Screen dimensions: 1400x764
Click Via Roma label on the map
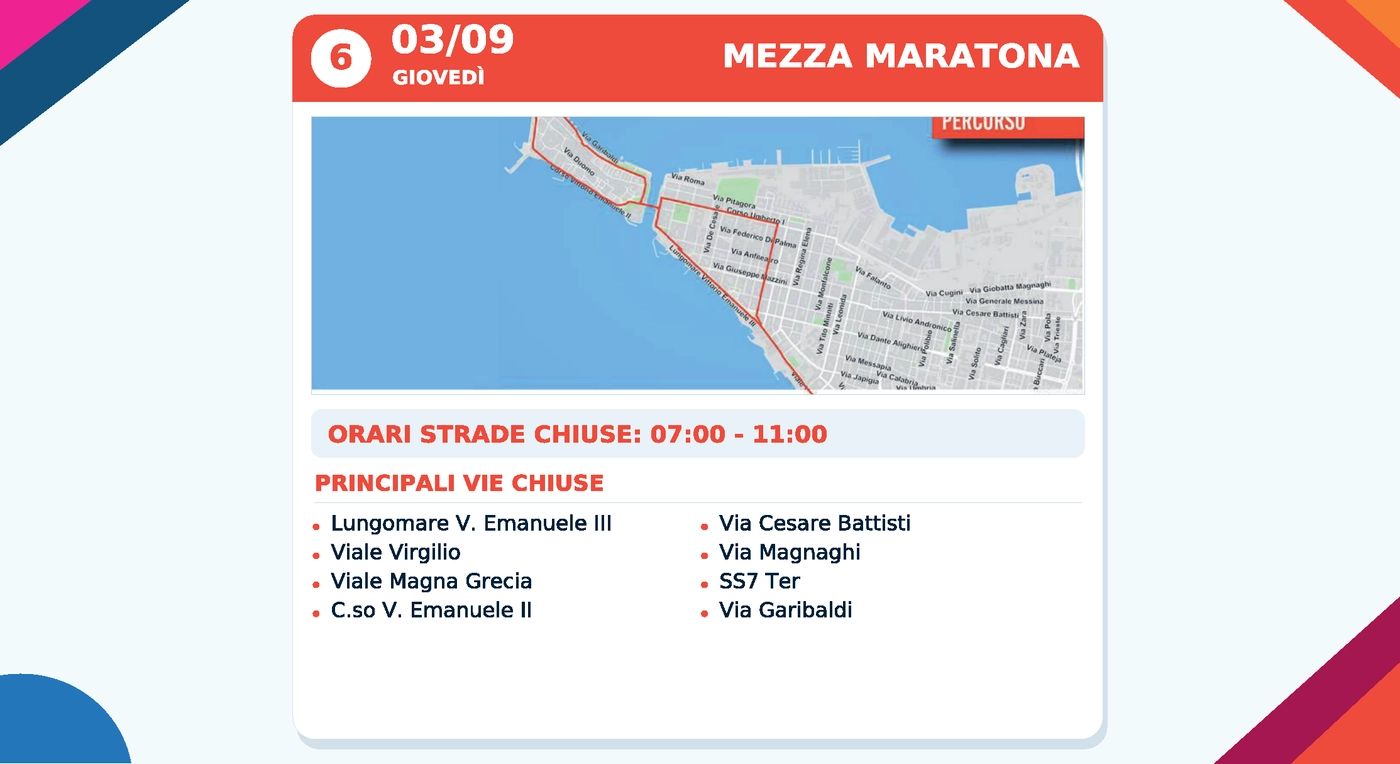(688, 181)
